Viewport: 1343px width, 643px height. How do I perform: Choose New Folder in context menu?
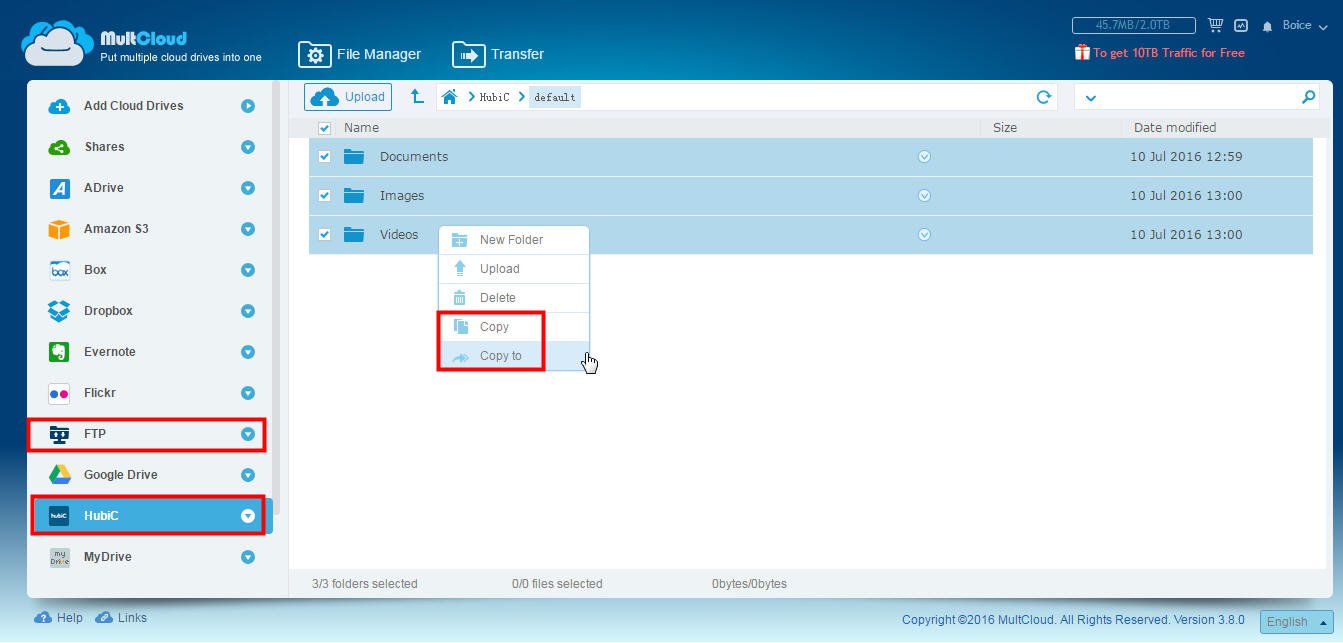514,240
